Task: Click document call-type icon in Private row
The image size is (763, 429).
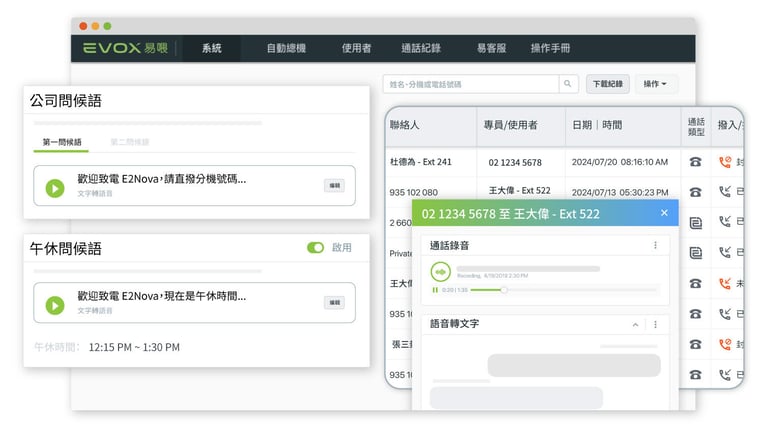Action: [x=696, y=253]
